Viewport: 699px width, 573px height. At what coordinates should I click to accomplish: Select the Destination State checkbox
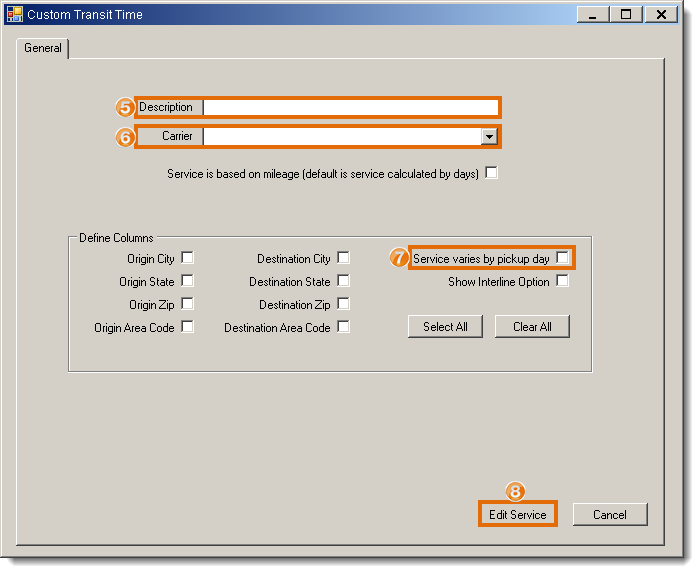pyautogui.click(x=343, y=281)
